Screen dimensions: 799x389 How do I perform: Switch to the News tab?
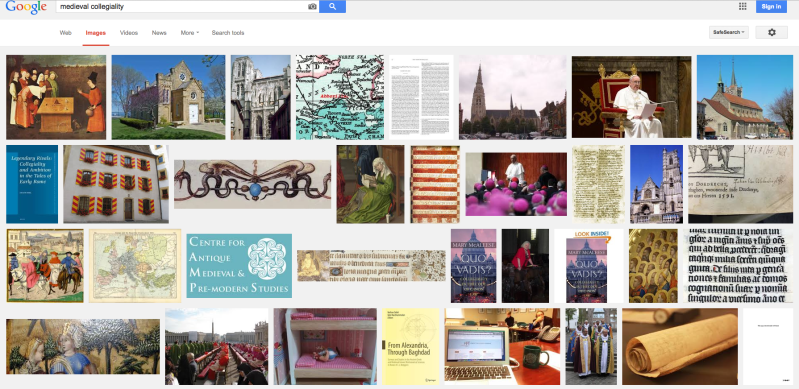pyautogui.click(x=159, y=33)
